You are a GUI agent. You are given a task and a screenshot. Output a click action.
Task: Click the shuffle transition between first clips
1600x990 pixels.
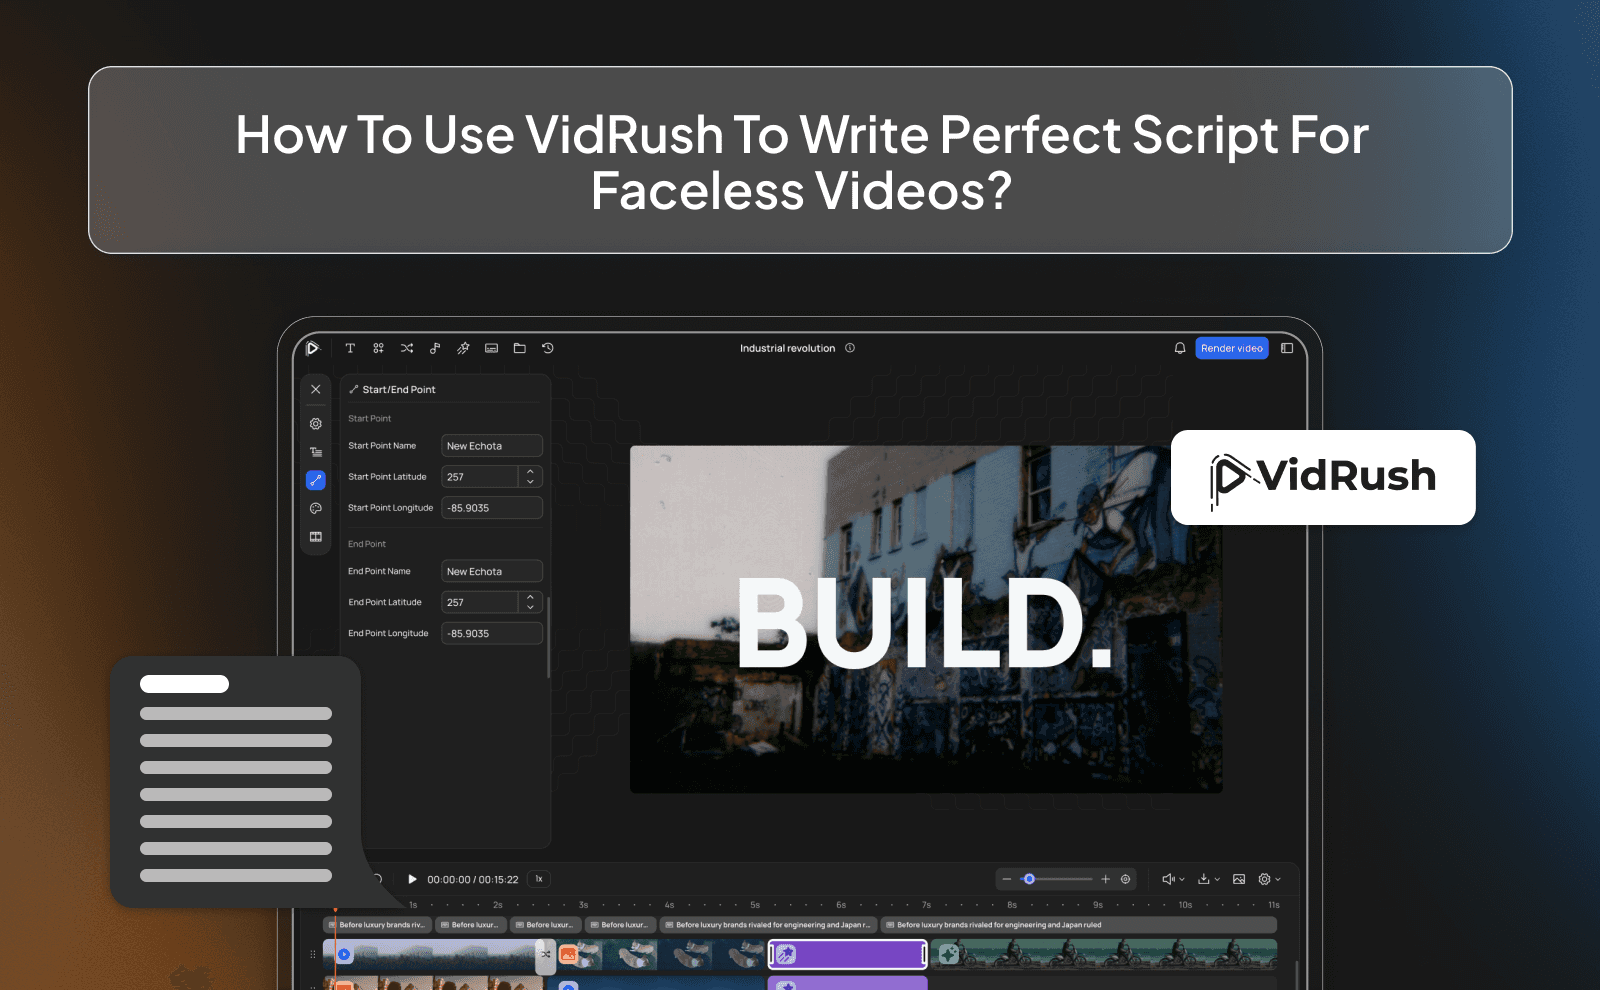pyautogui.click(x=546, y=955)
